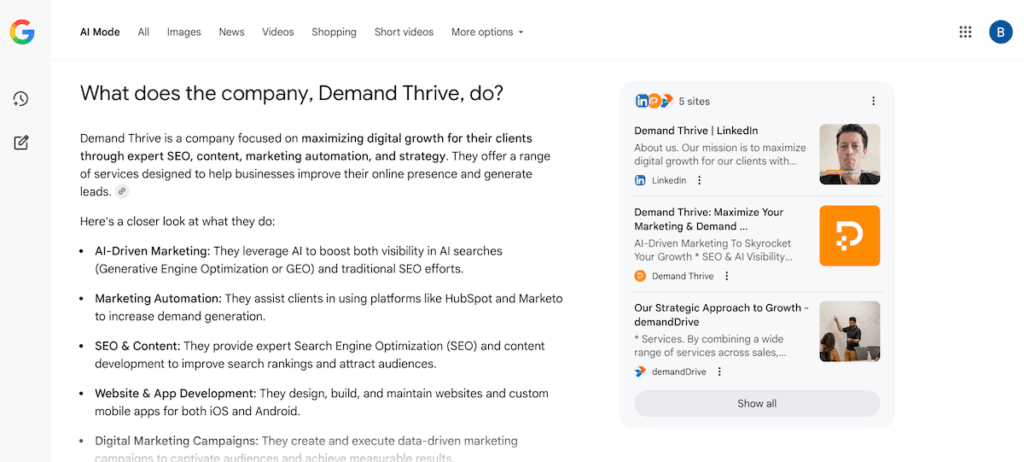The width and height of the screenshot is (1024, 462).
Task: Open 'Our Strategic Approach to Growth - demandDrive' result
Action: coord(722,315)
